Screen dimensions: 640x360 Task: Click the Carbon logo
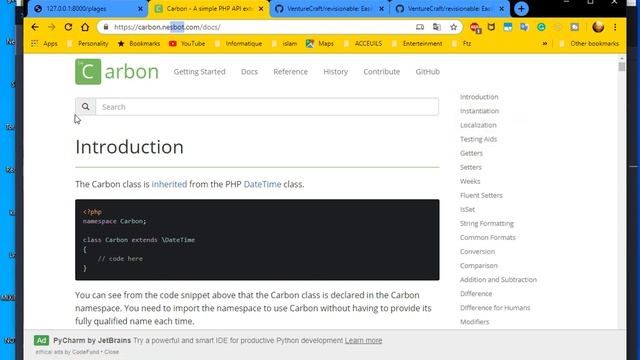tap(117, 71)
